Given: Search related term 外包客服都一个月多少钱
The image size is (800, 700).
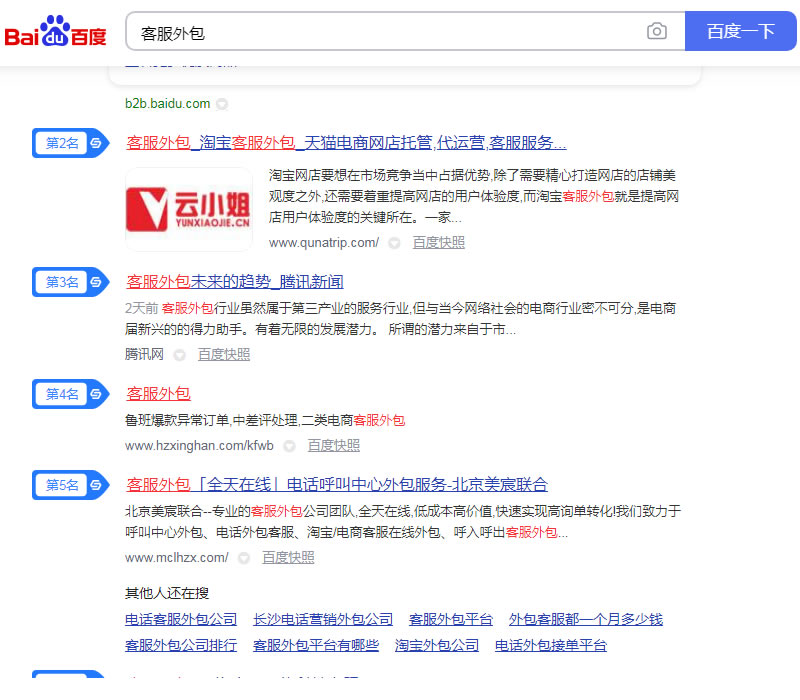Looking at the screenshot, I should tap(585, 619).
